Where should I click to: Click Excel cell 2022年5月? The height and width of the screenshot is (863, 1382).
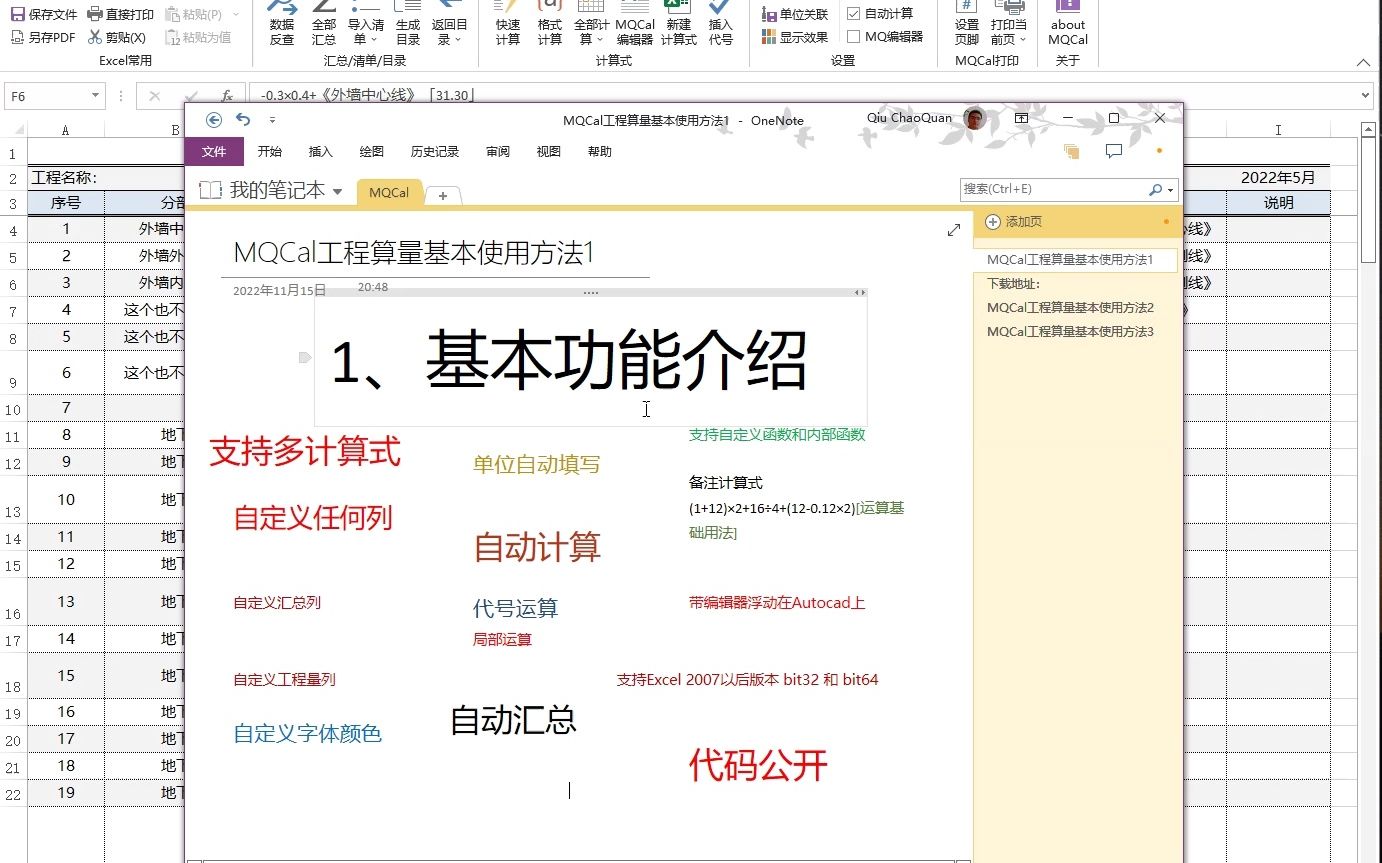[1278, 178]
